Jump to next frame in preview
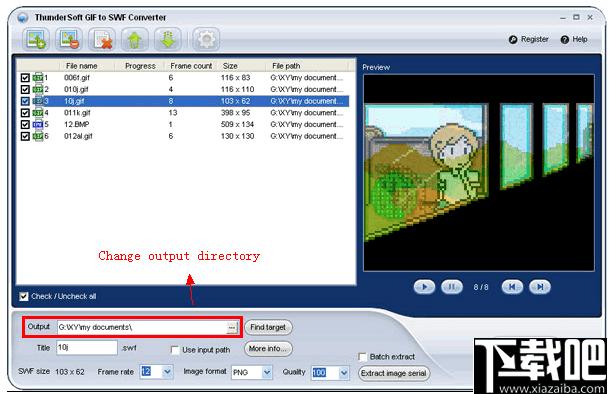This screenshot has width=609, height=394. pos(540,287)
